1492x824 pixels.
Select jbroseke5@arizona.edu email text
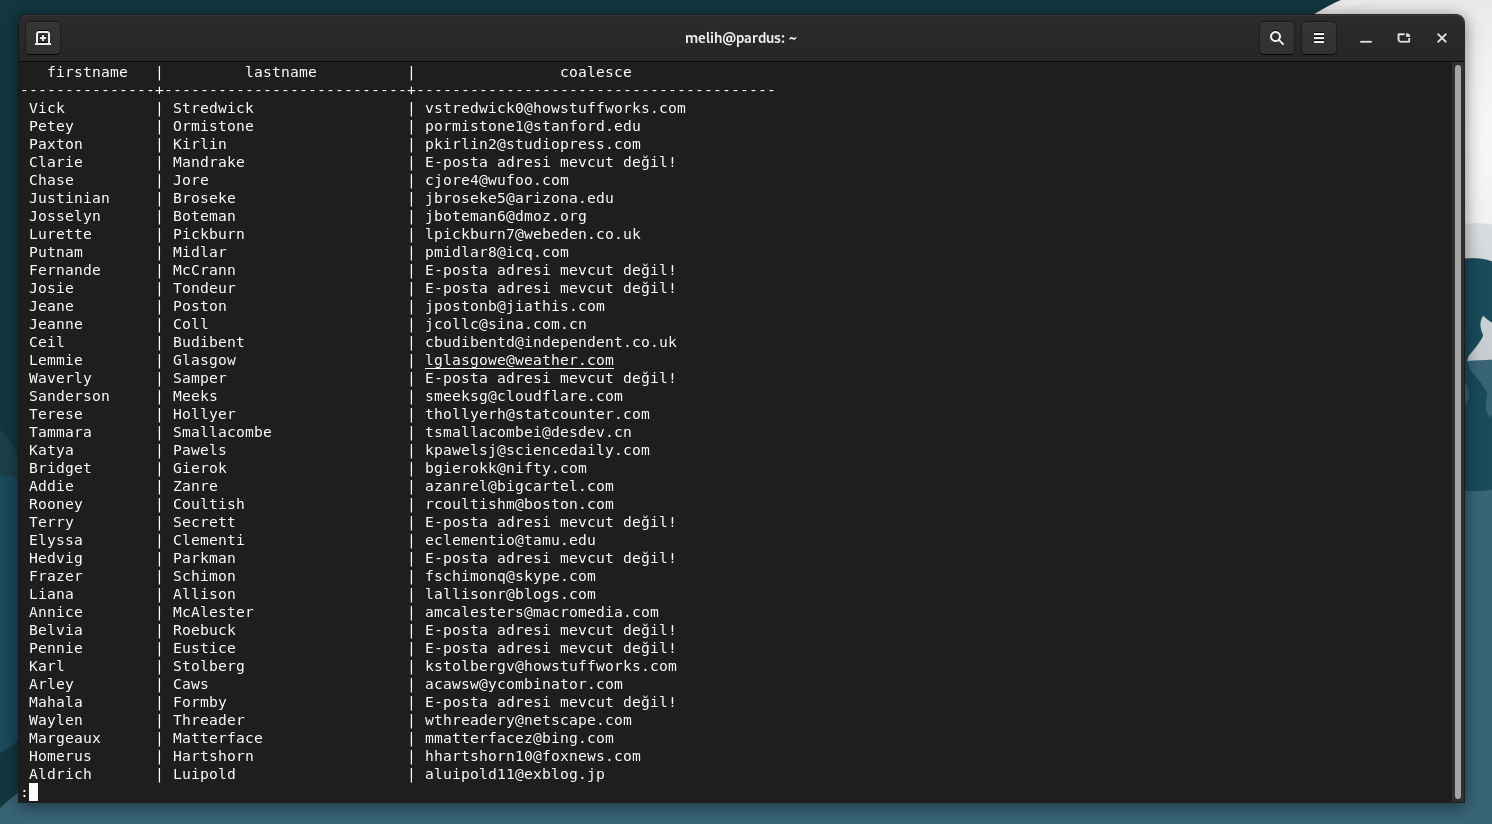[x=519, y=198]
